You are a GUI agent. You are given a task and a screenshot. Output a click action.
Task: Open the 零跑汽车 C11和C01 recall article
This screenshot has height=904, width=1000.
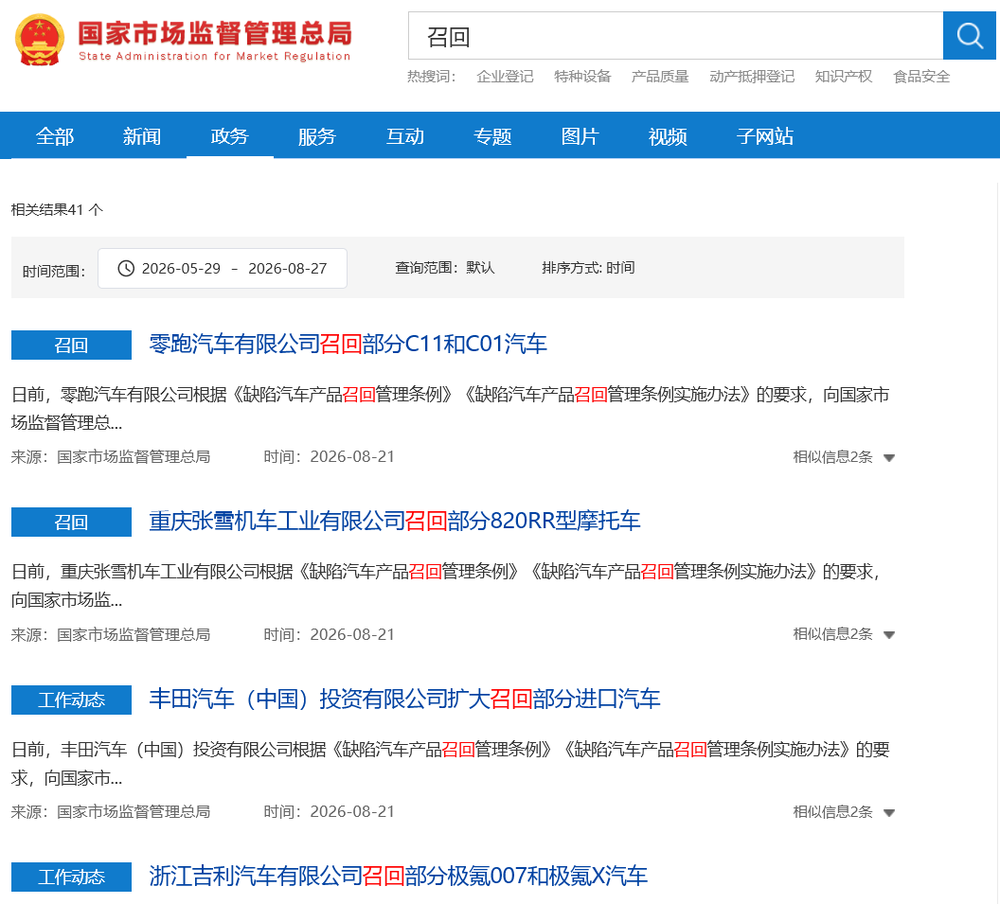pos(348,345)
